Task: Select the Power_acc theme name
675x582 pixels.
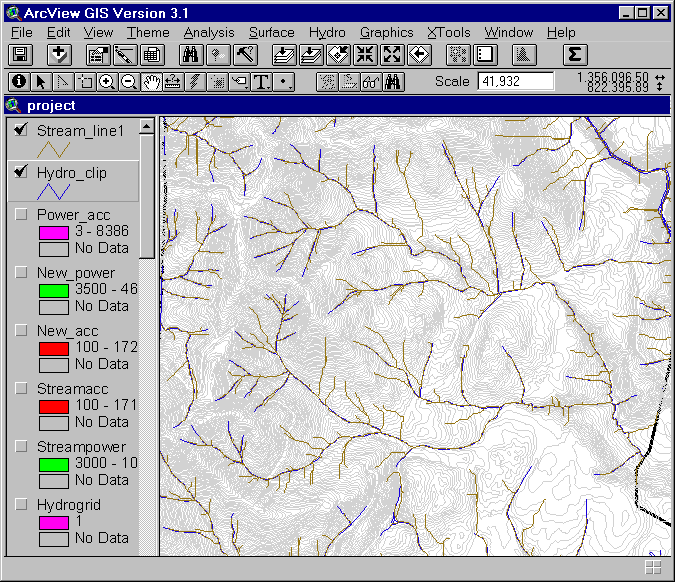Action: [x=74, y=215]
